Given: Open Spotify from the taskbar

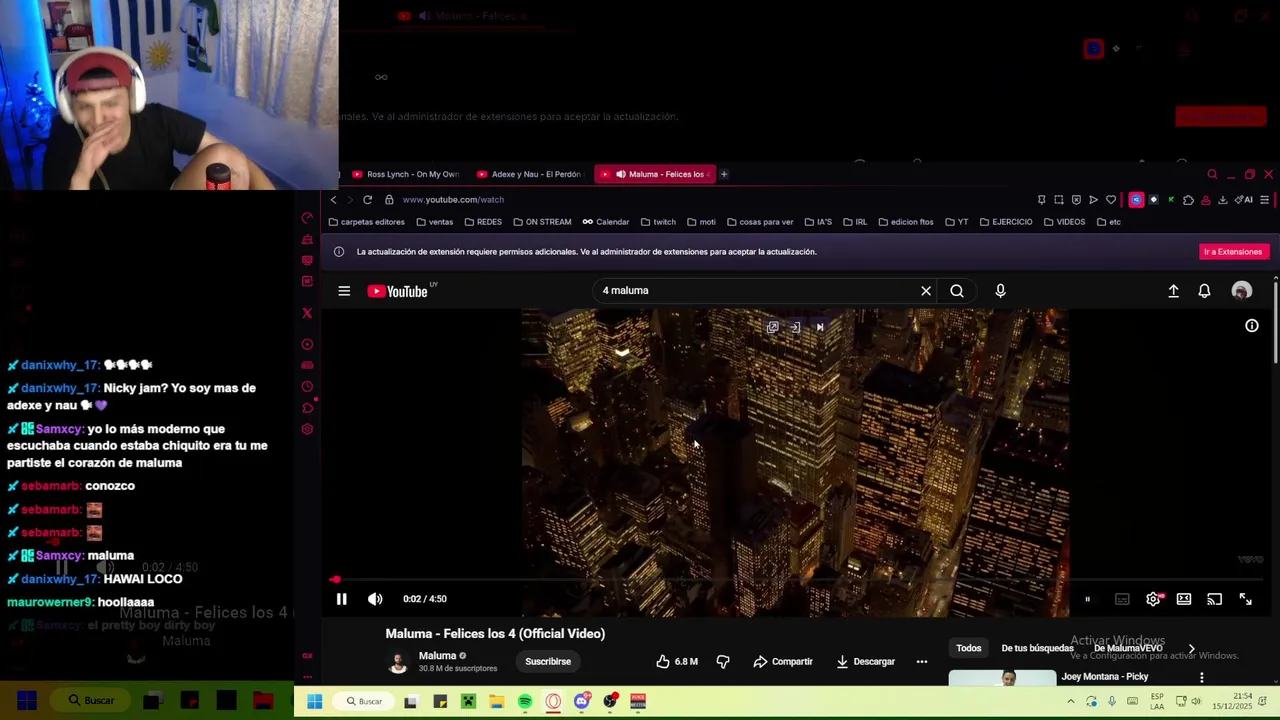Looking at the screenshot, I should point(525,702).
